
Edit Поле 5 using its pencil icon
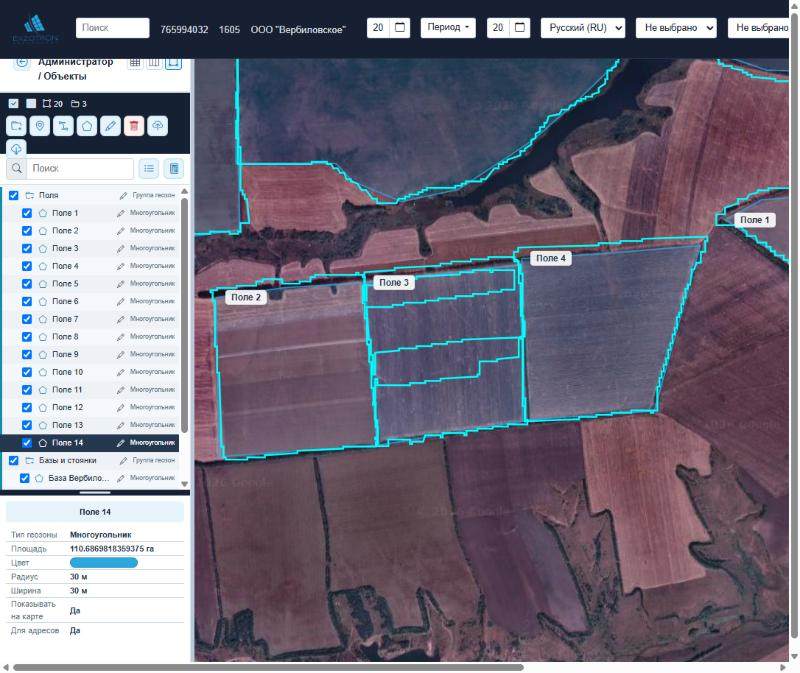point(121,284)
